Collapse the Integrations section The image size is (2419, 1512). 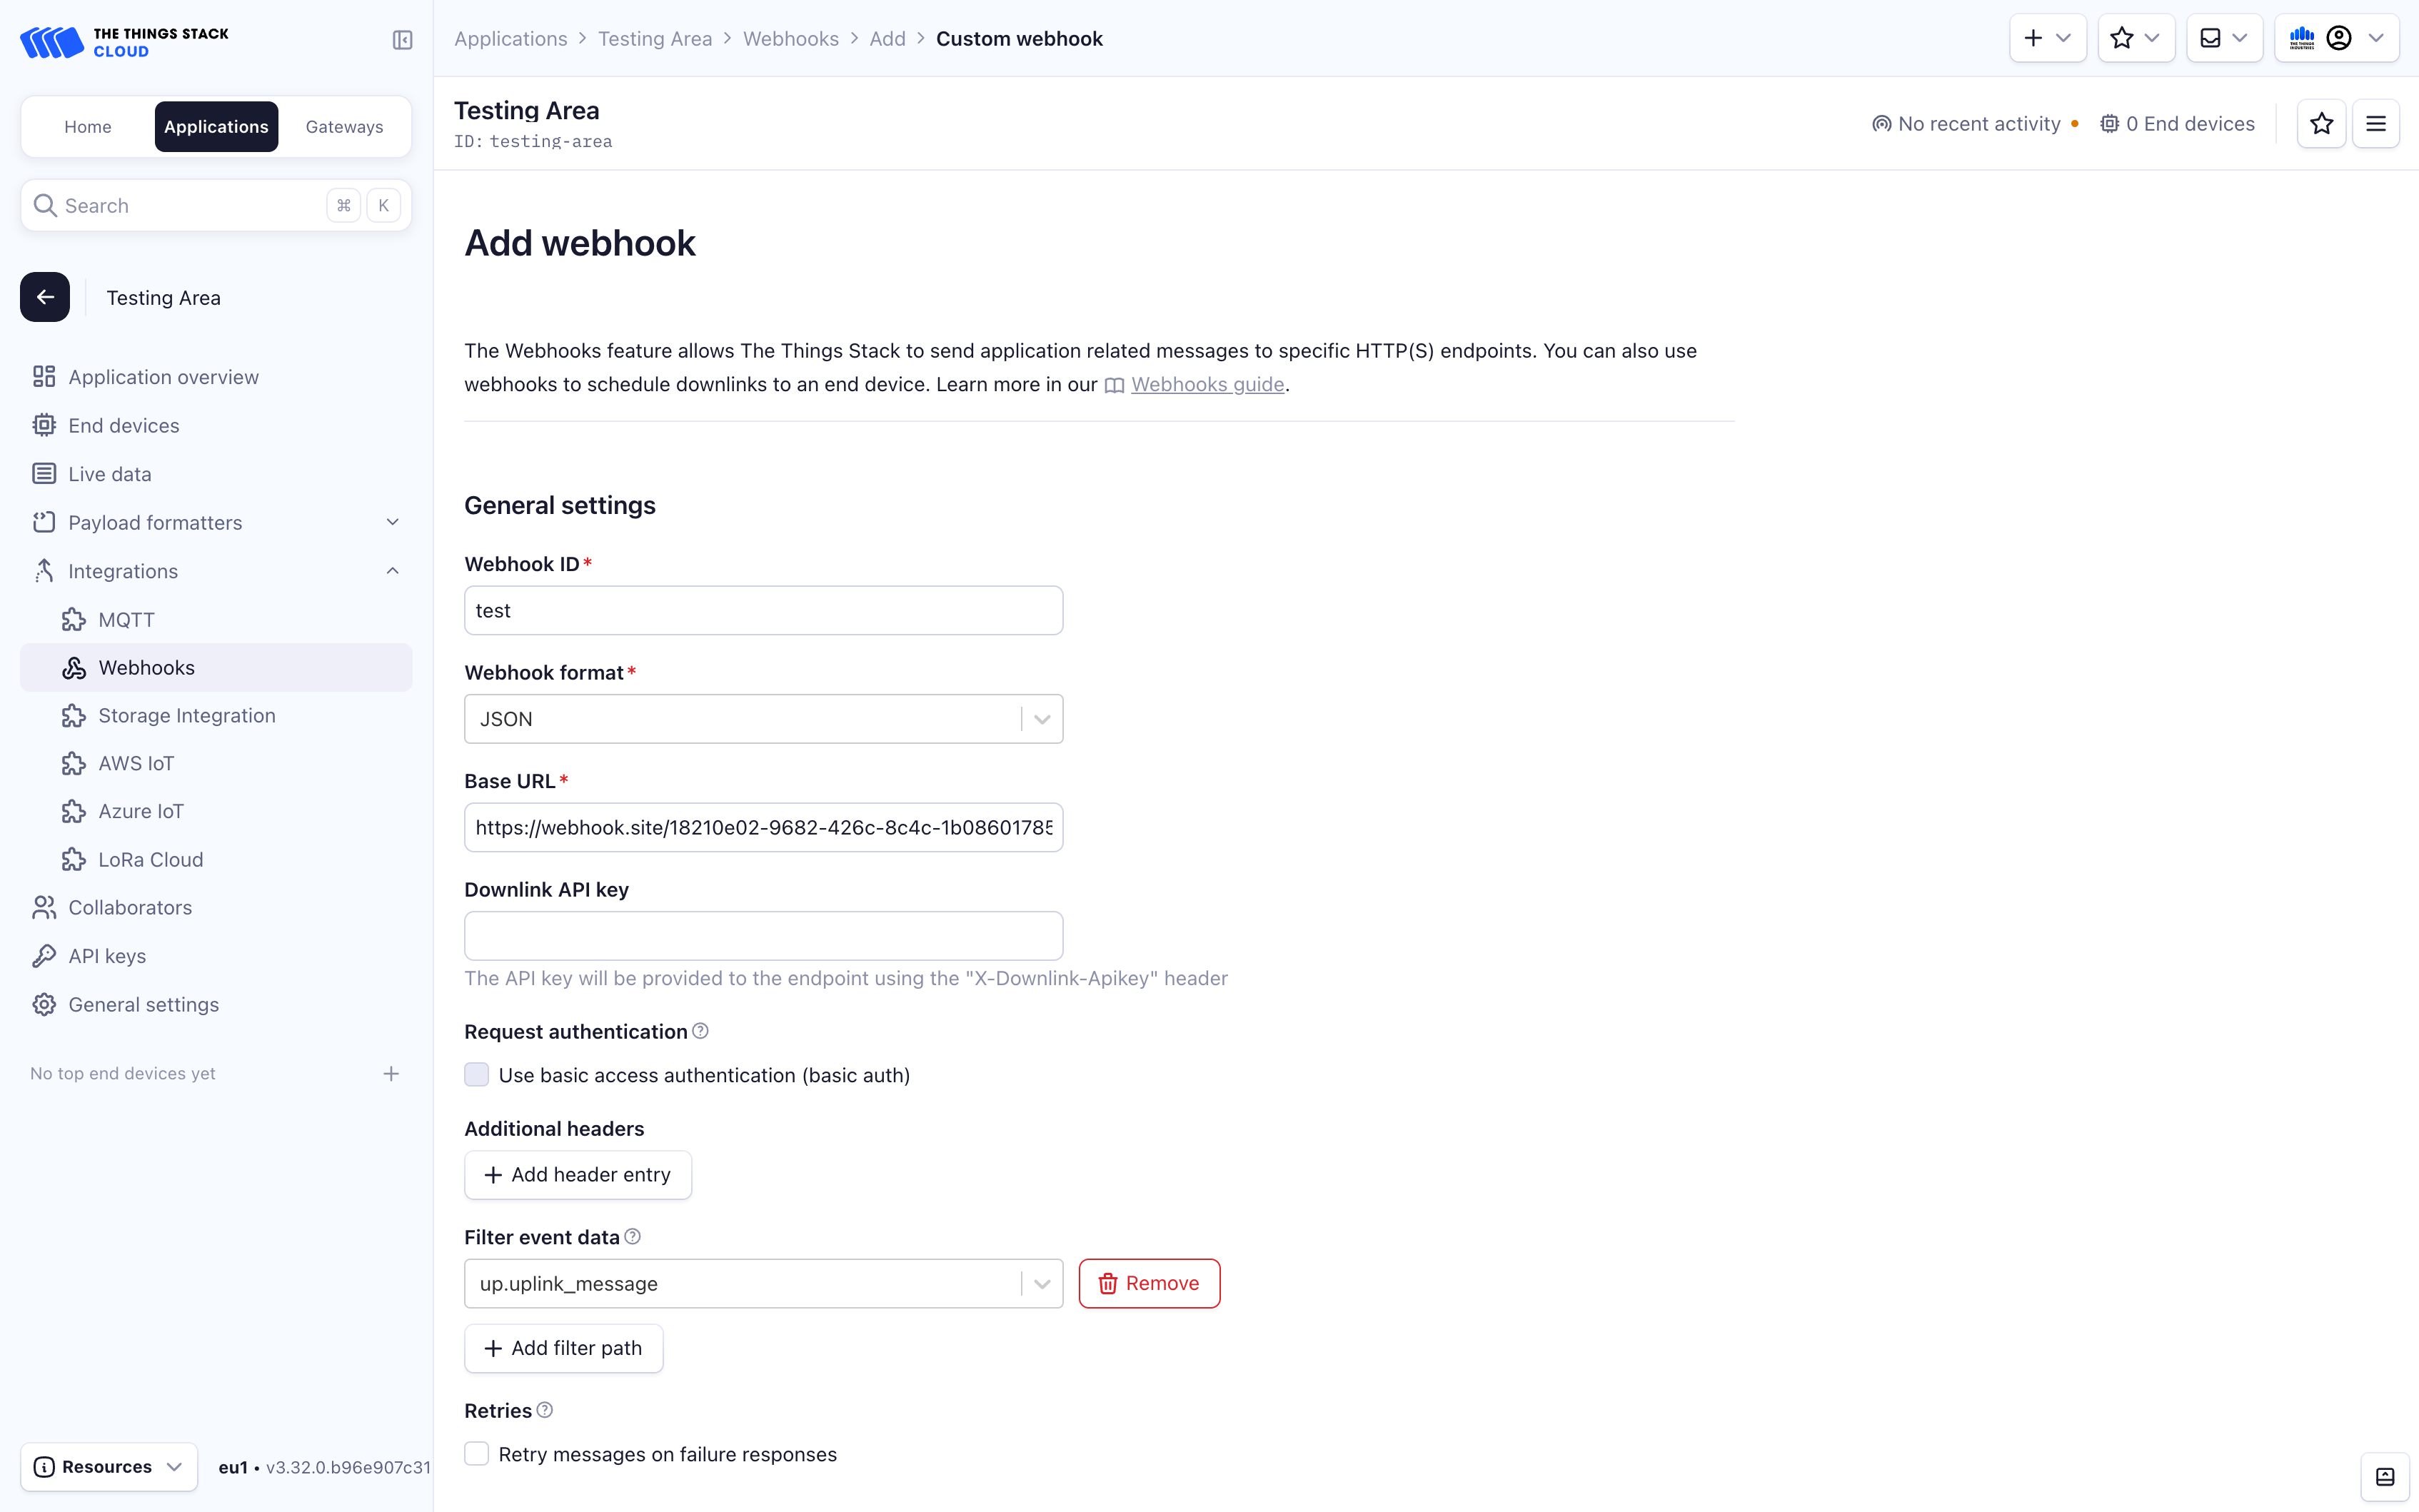pyautogui.click(x=392, y=570)
